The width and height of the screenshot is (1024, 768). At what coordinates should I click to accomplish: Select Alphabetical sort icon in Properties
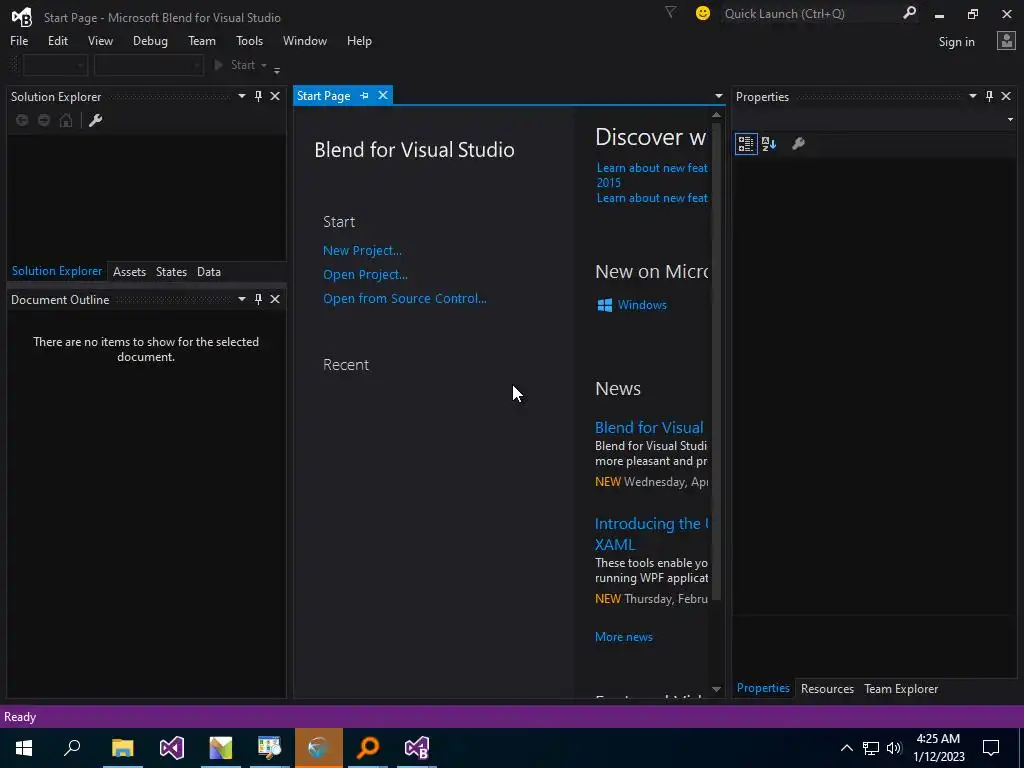[x=769, y=144]
